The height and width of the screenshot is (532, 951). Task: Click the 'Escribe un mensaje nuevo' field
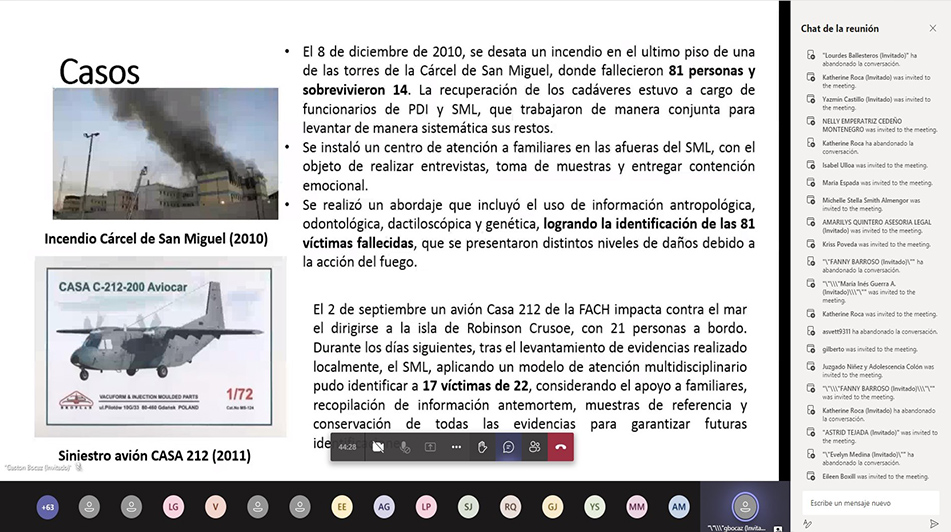pyautogui.click(x=870, y=503)
